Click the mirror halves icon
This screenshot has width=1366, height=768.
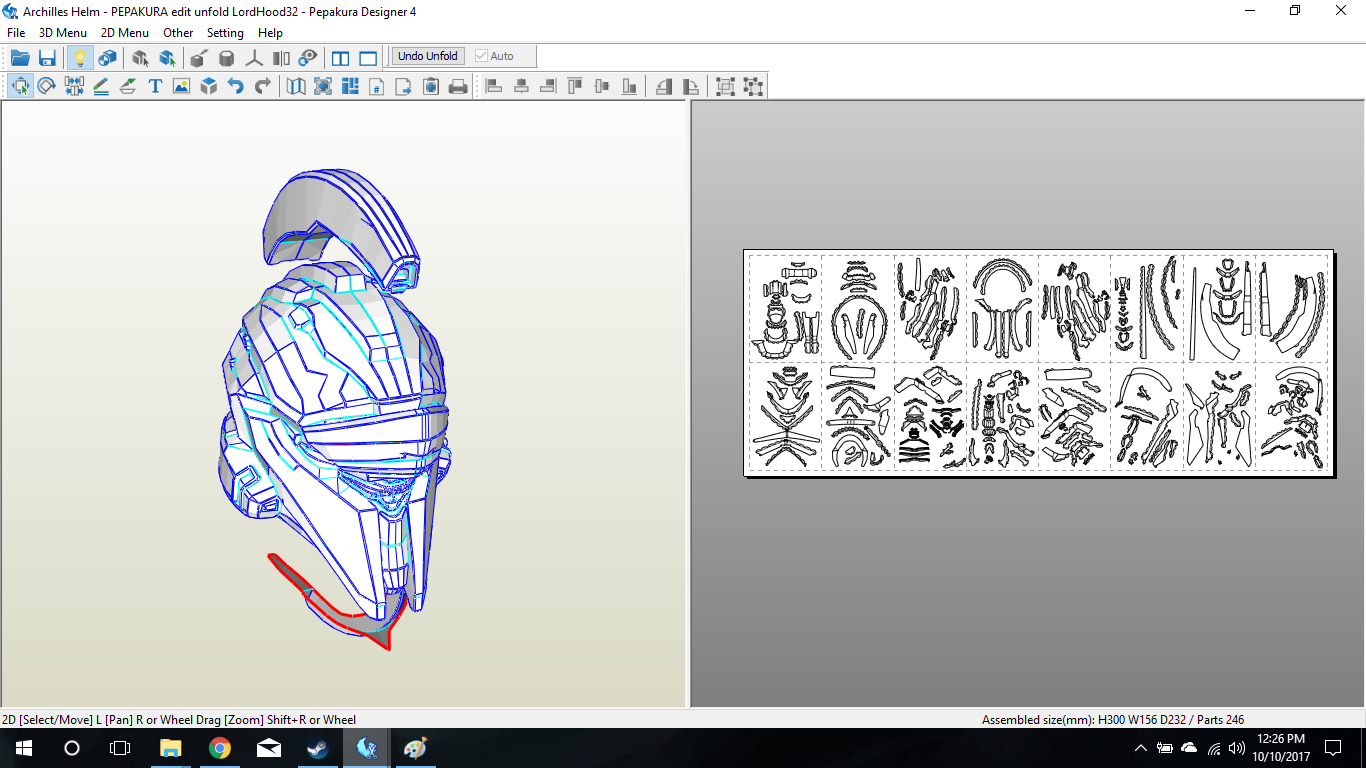[281, 57]
